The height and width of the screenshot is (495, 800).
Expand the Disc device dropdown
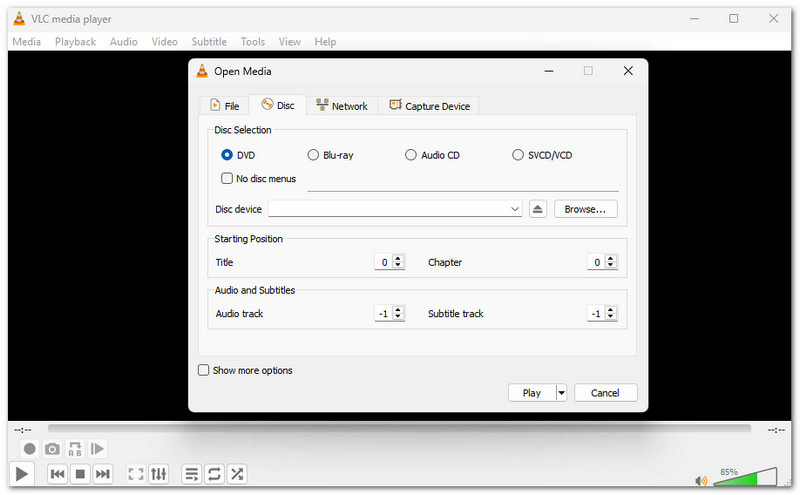coord(515,209)
